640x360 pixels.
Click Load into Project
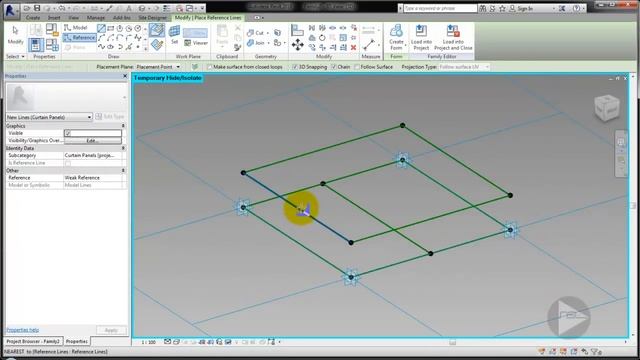tap(421, 37)
